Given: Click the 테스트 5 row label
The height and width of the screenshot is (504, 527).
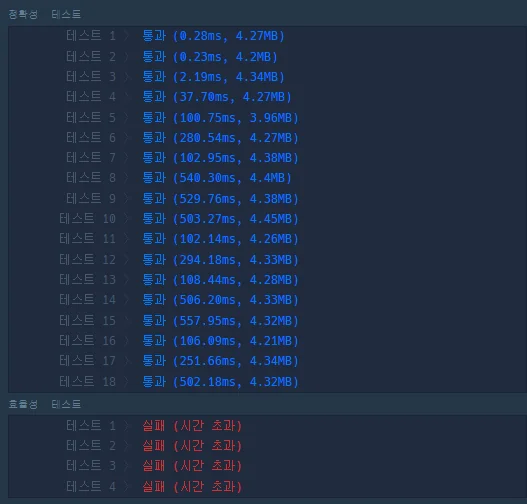Looking at the screenshot, I should coord(91,118).
